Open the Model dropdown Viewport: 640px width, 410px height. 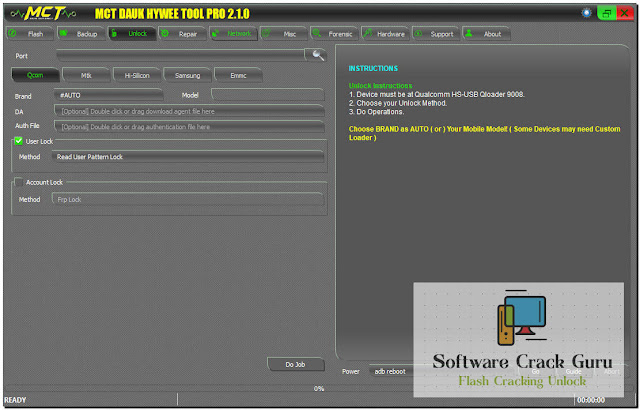[268, 95]
